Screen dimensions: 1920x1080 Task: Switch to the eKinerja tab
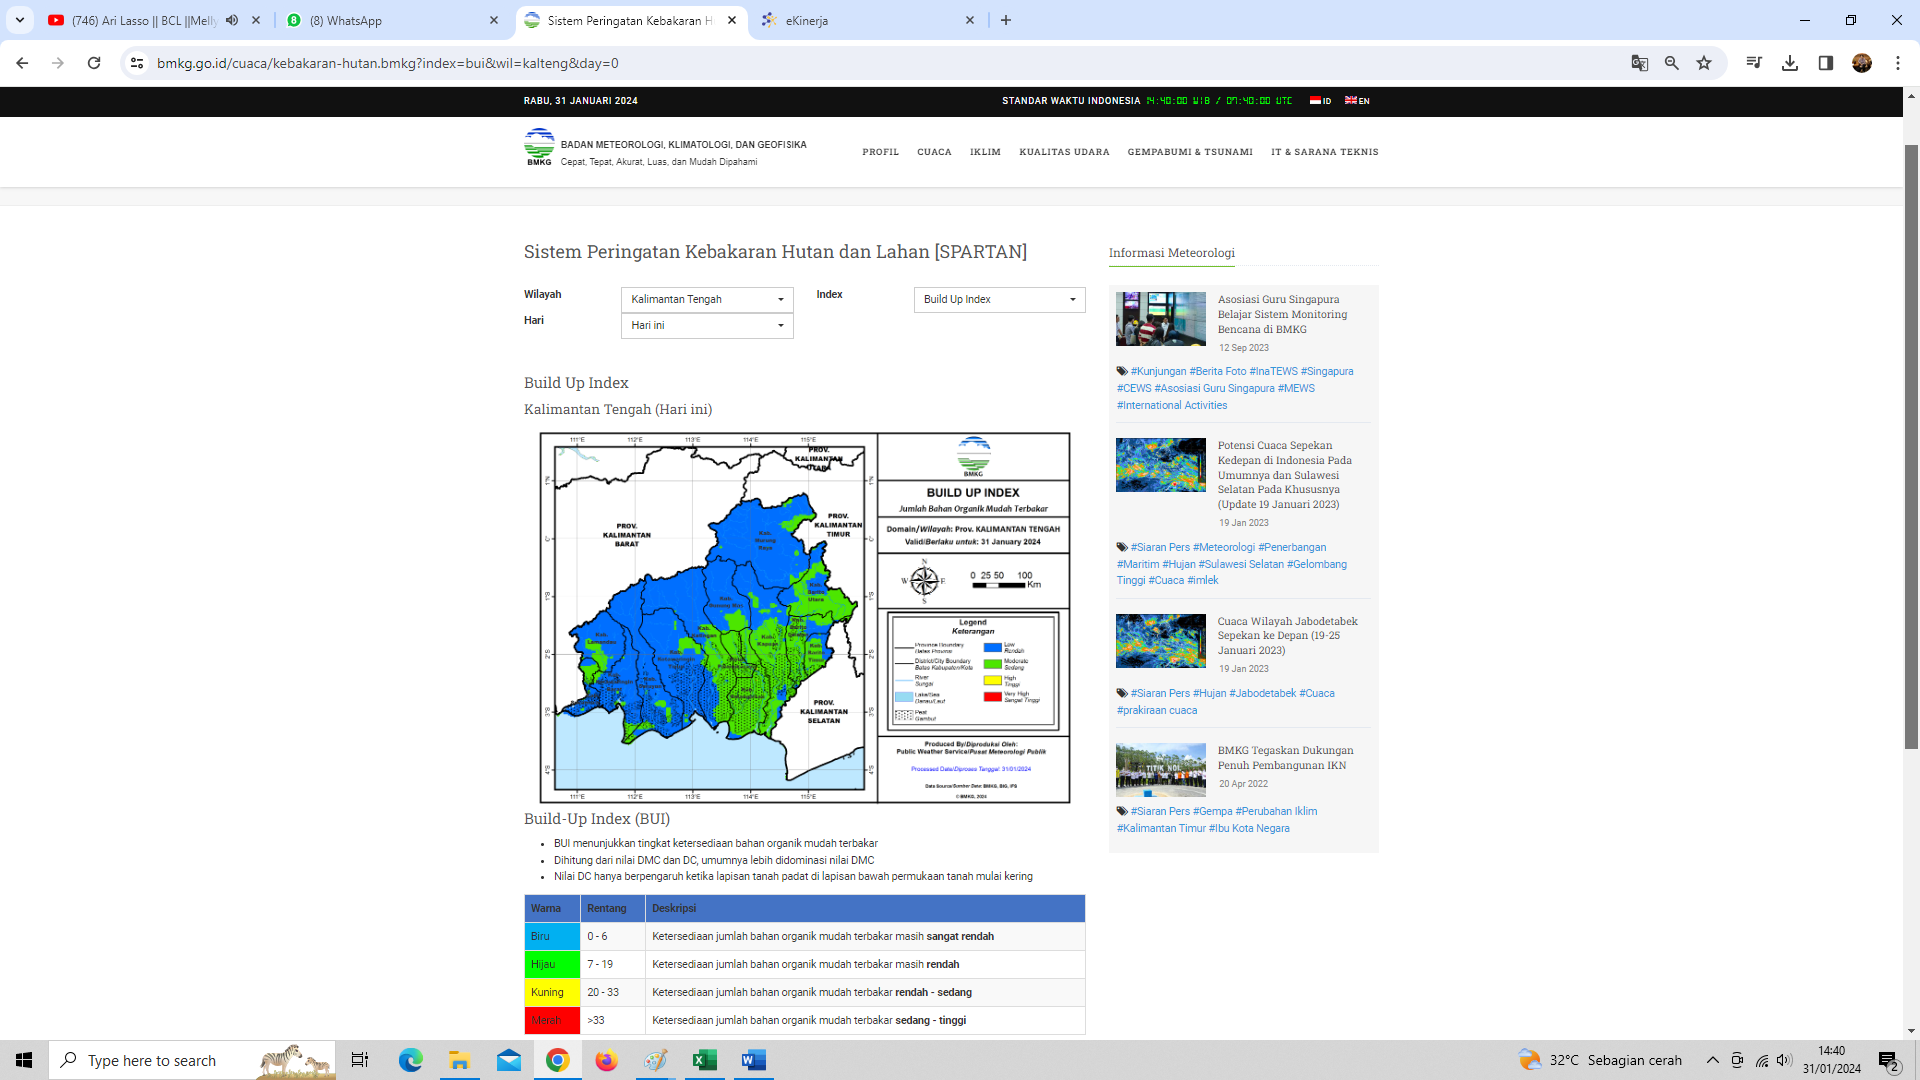click(868, 20)
